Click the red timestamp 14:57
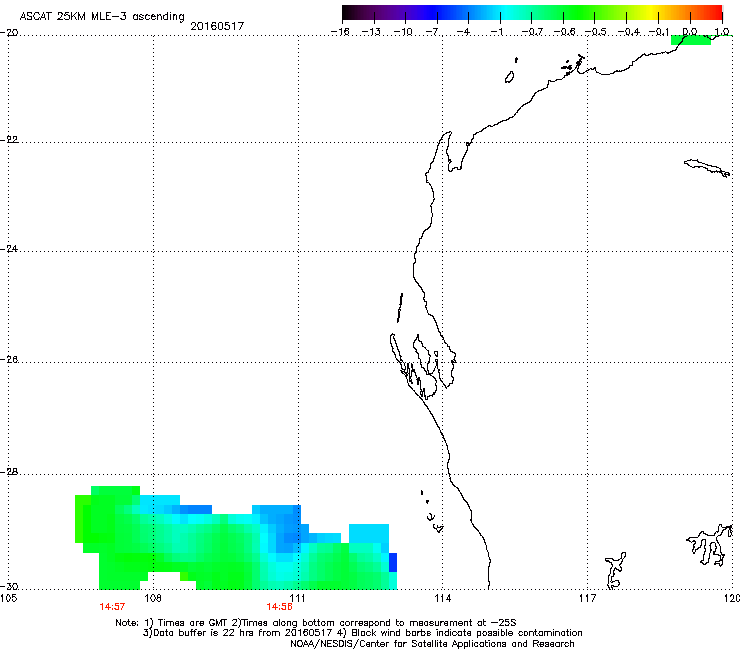The image size is (740, 650). 112,607
